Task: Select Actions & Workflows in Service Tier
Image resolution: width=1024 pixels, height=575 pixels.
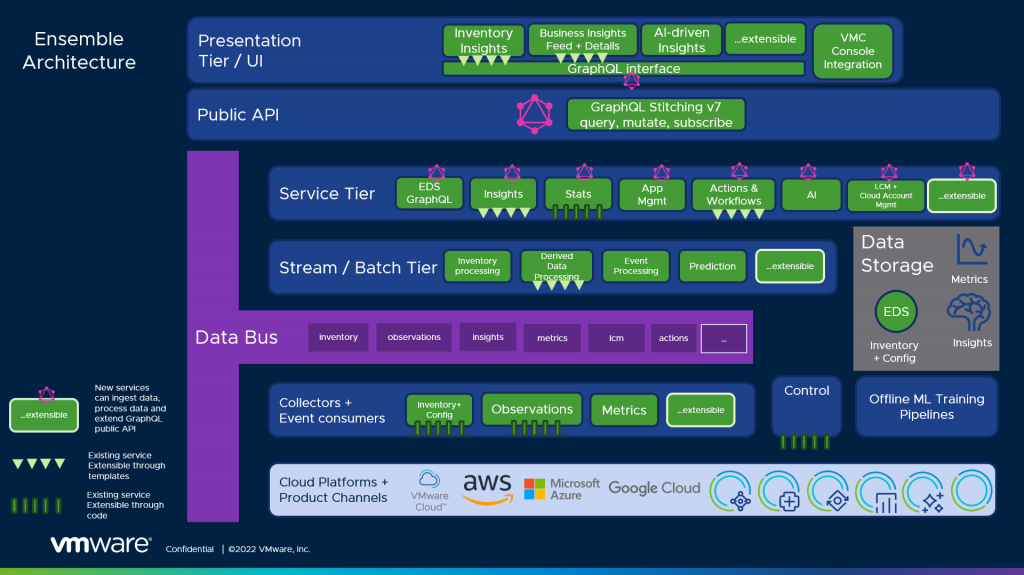Action: 733,194
